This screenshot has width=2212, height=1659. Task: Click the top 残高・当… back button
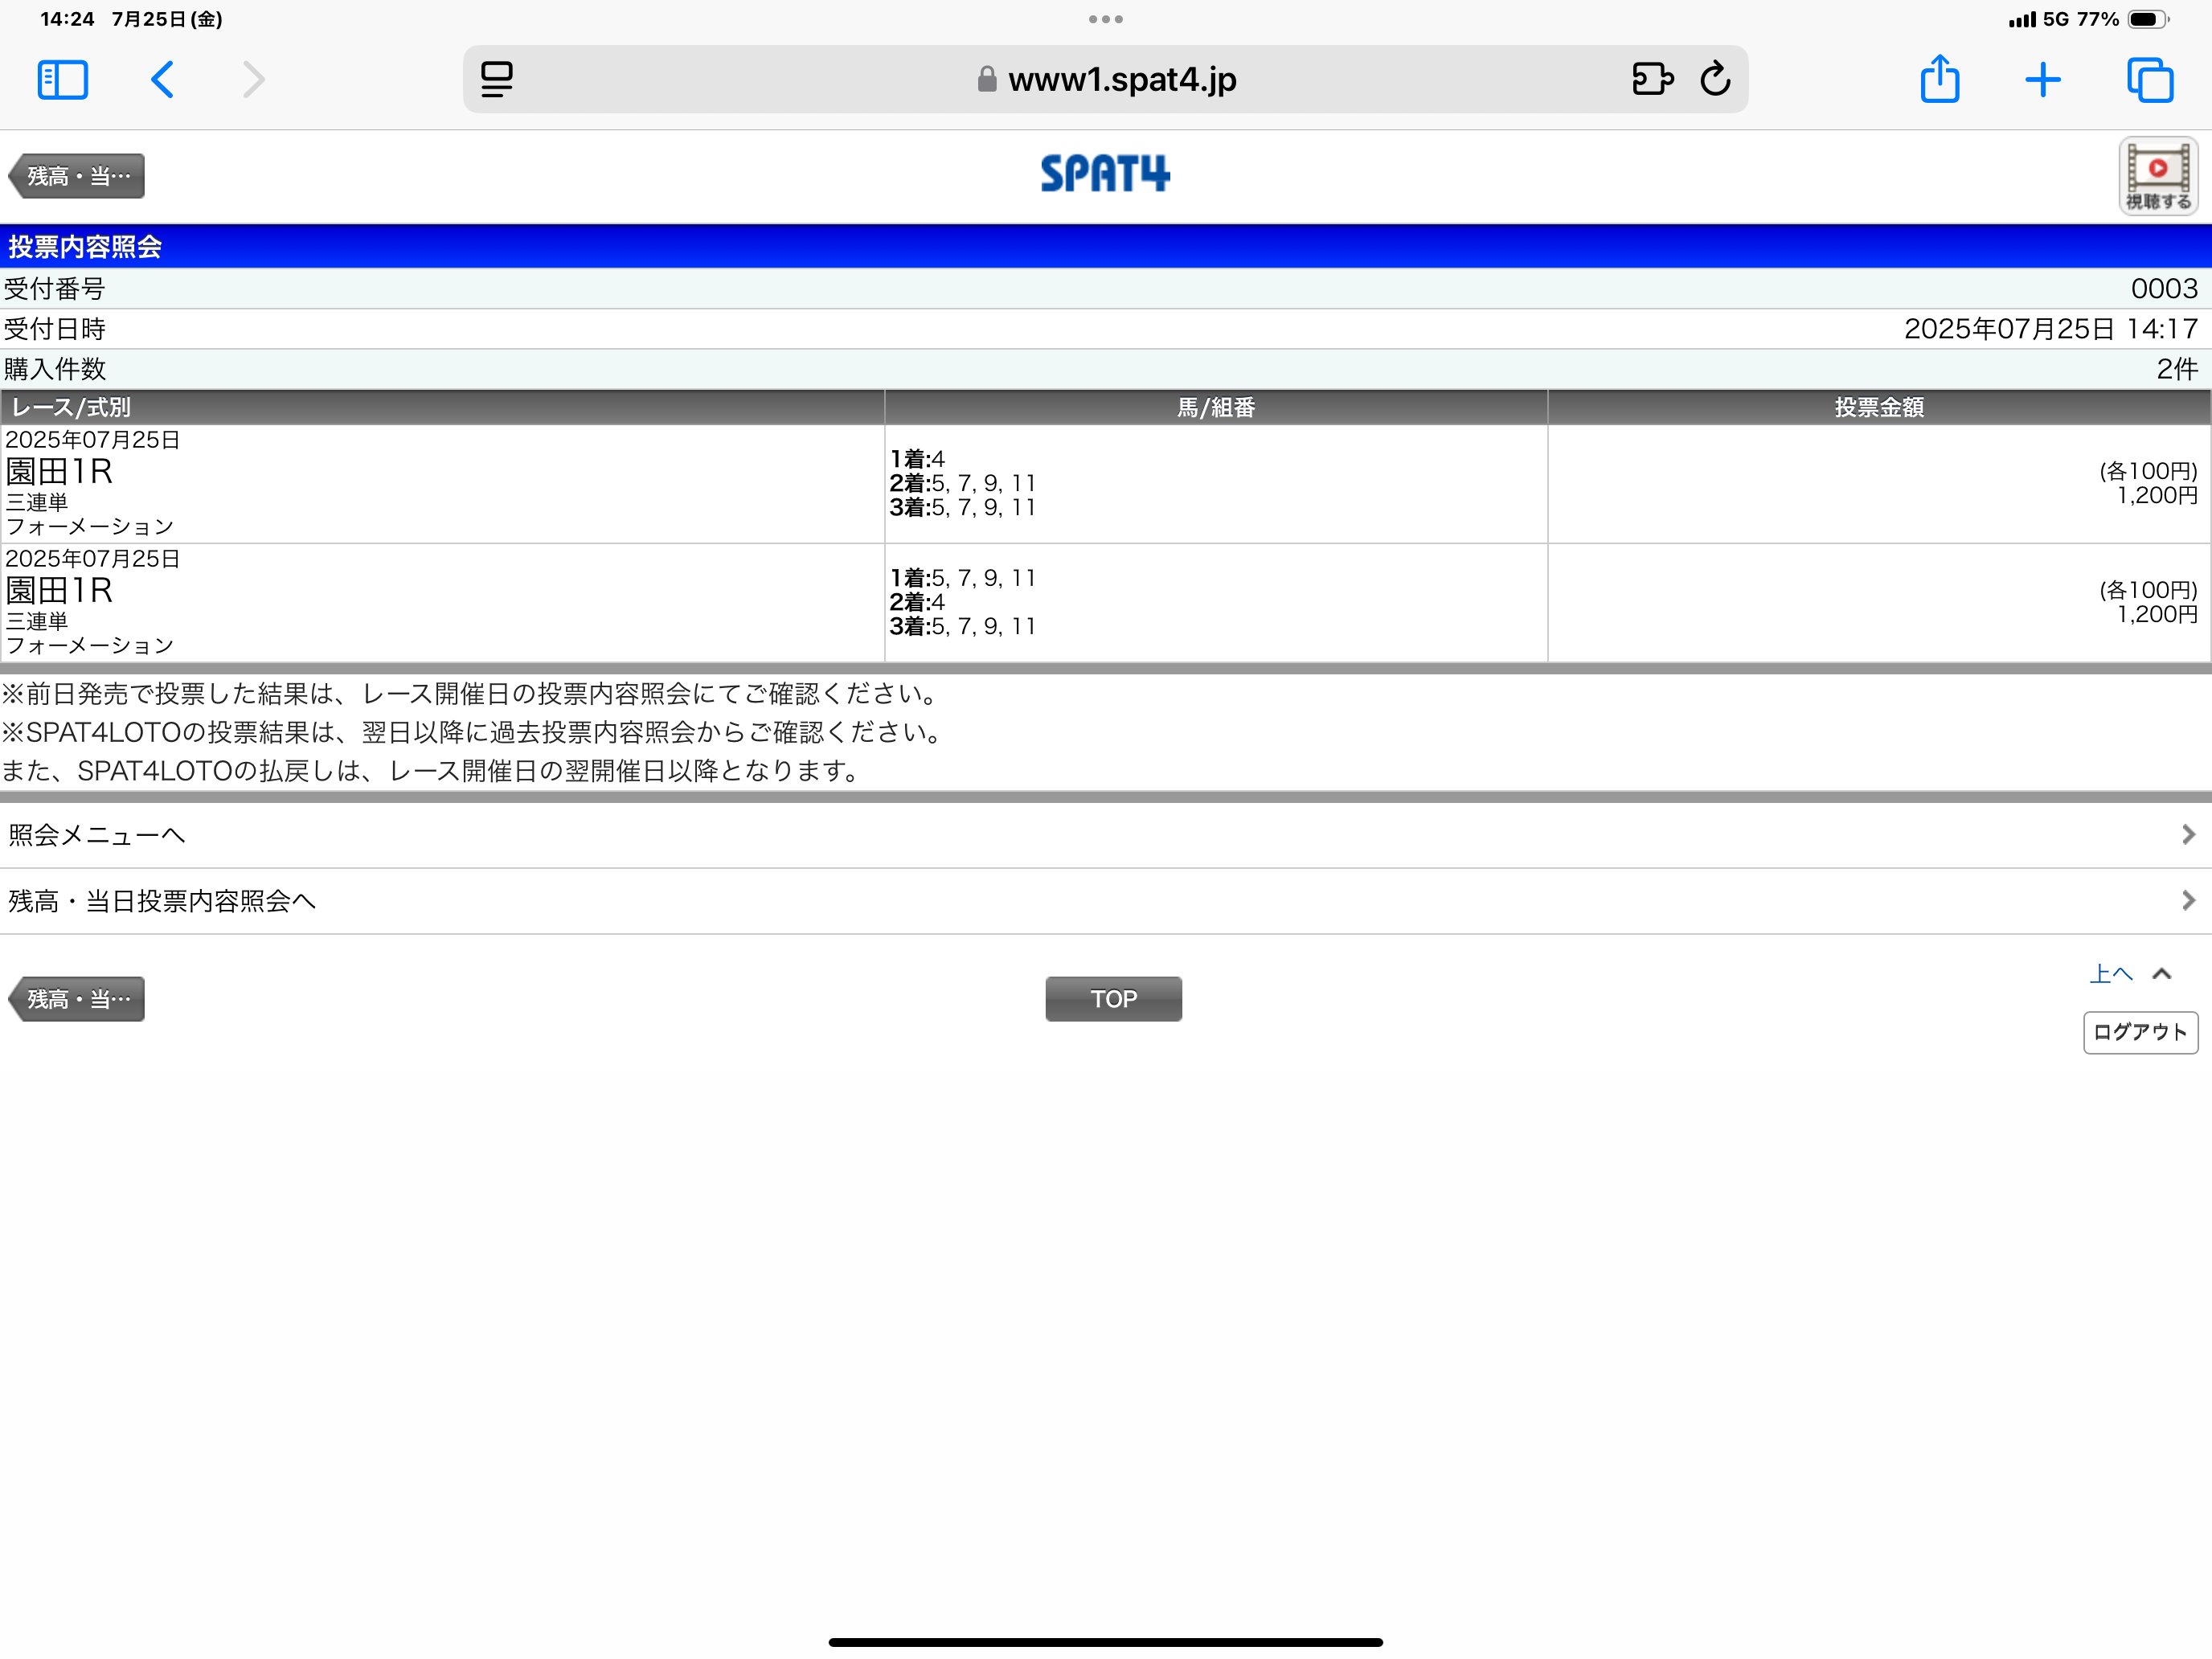(78, 176)
